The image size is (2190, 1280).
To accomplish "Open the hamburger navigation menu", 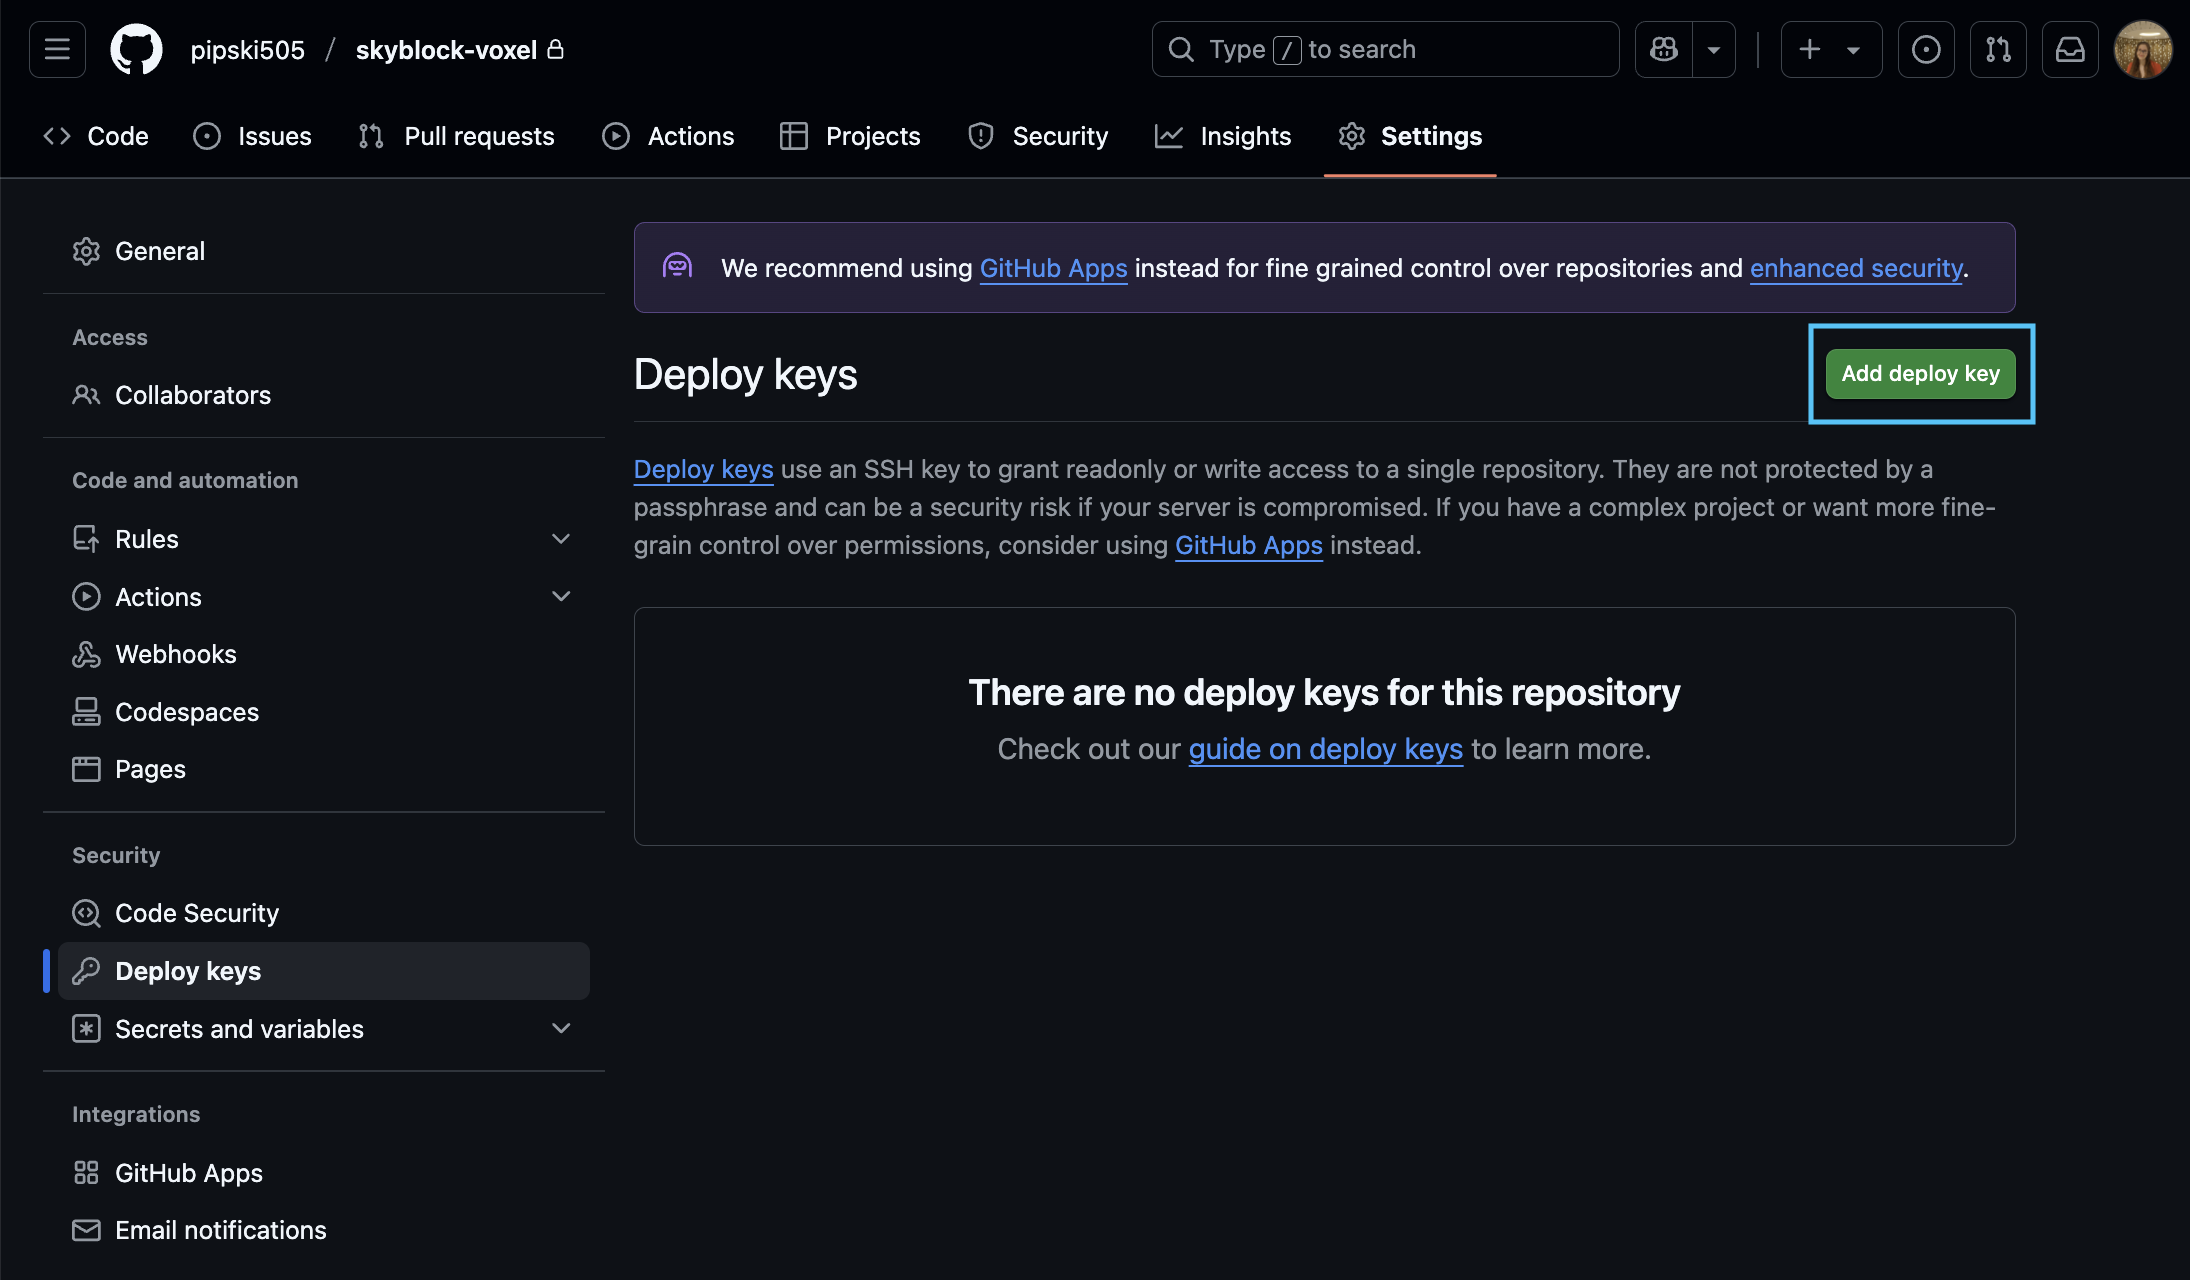I will click(x=57, y=49).
